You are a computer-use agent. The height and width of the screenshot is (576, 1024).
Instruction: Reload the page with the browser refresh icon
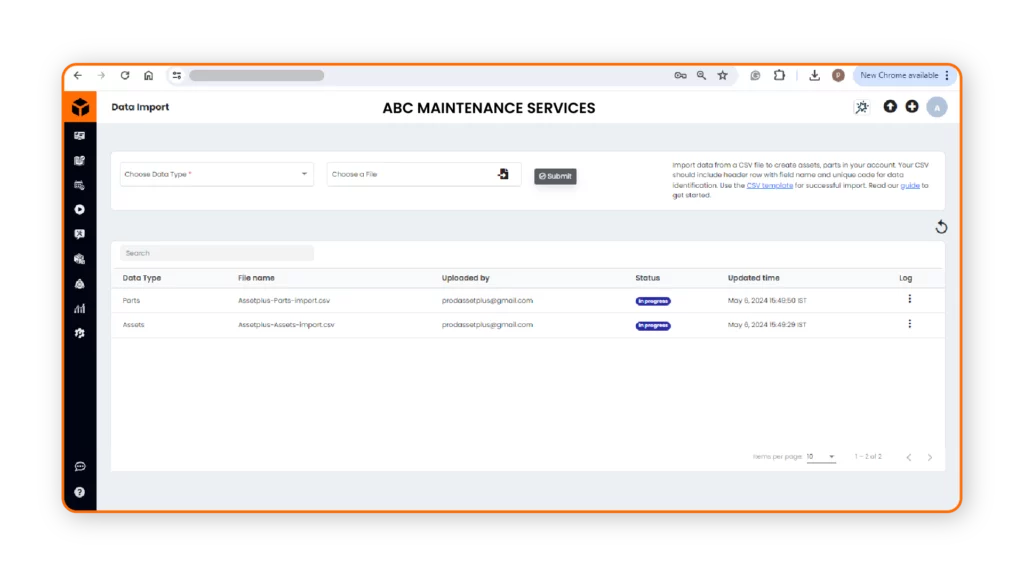125,75
